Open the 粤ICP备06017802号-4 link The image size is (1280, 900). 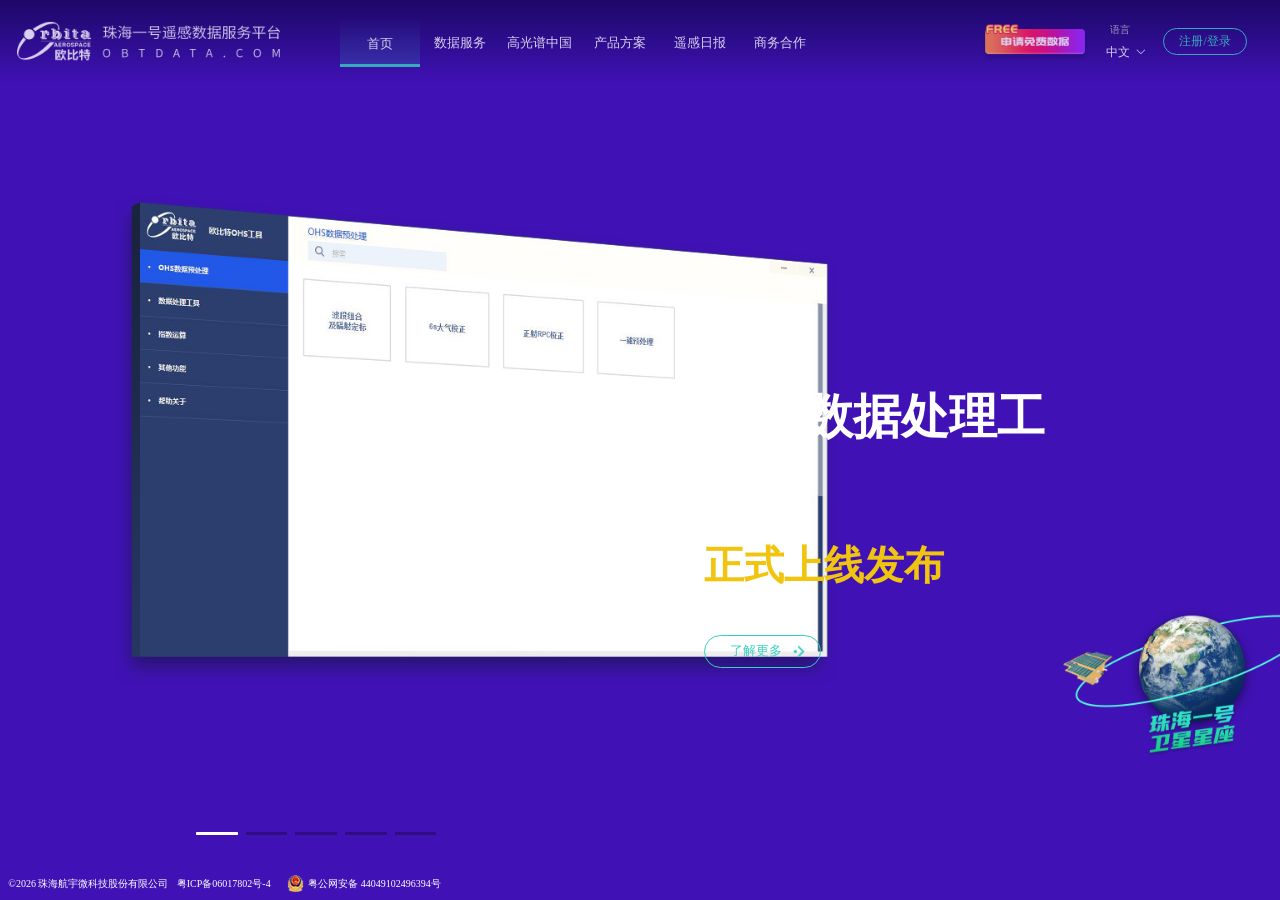coord(224,884)
